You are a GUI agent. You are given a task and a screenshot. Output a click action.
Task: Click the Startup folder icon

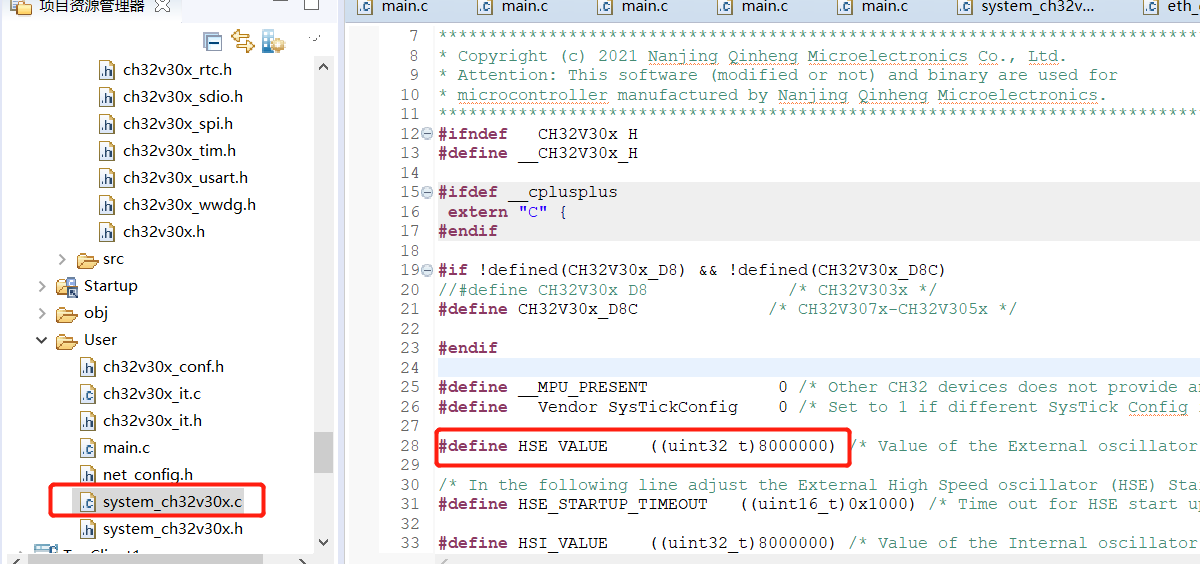pyautogui.click(x=68, y=286)
